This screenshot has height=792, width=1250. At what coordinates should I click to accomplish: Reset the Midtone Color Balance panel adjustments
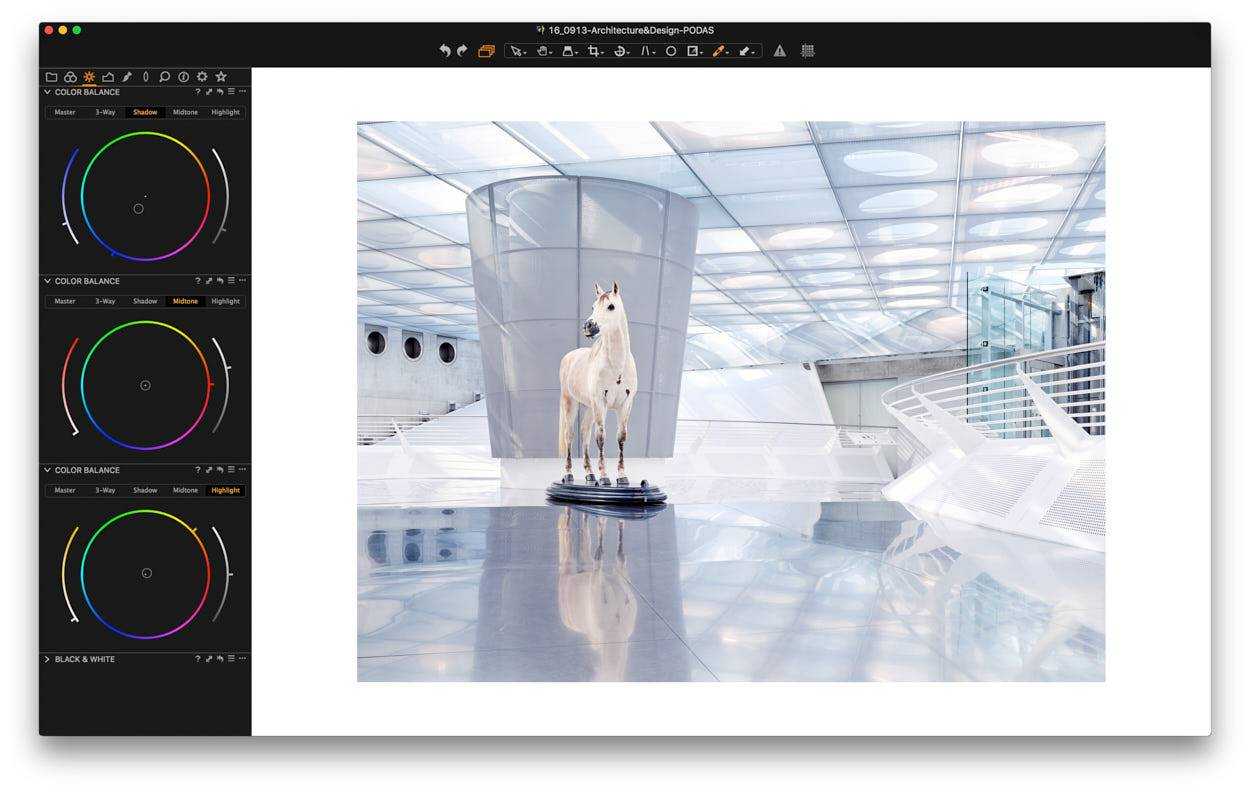pyautogui.click(x=220, y=281)
